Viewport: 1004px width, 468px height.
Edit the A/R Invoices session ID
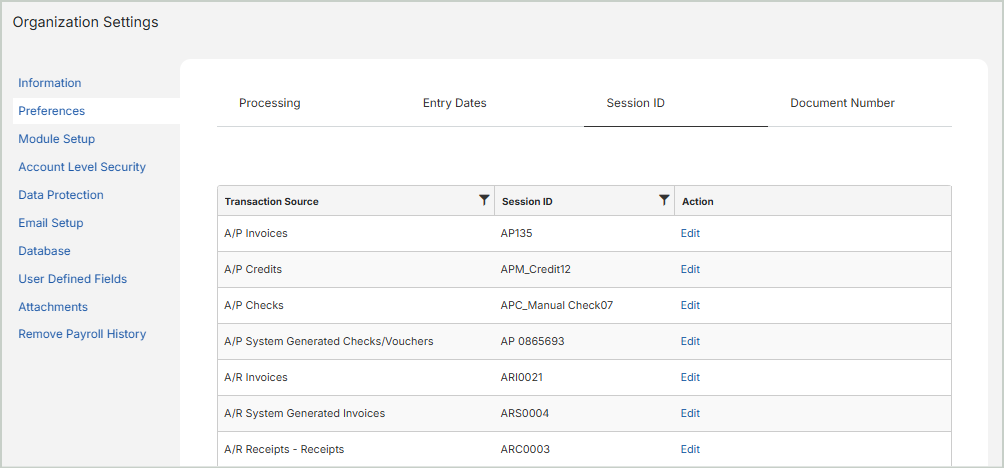[690, 377]
